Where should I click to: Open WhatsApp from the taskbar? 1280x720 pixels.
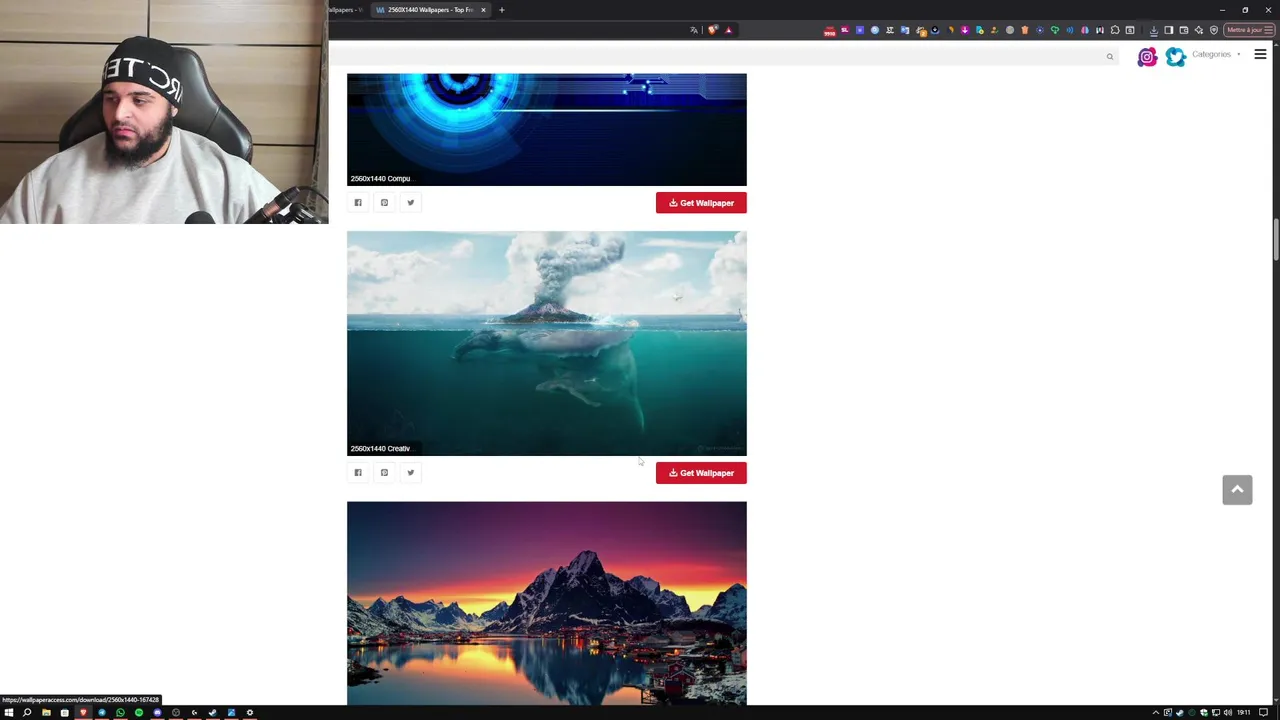click(x=120, y=712)
